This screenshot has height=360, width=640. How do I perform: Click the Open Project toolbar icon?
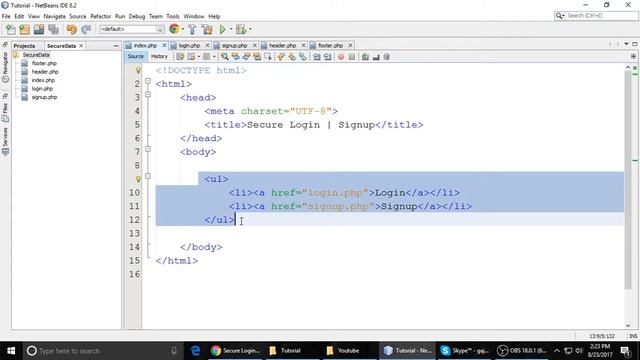pyautogui.click(x=39, y=29)
